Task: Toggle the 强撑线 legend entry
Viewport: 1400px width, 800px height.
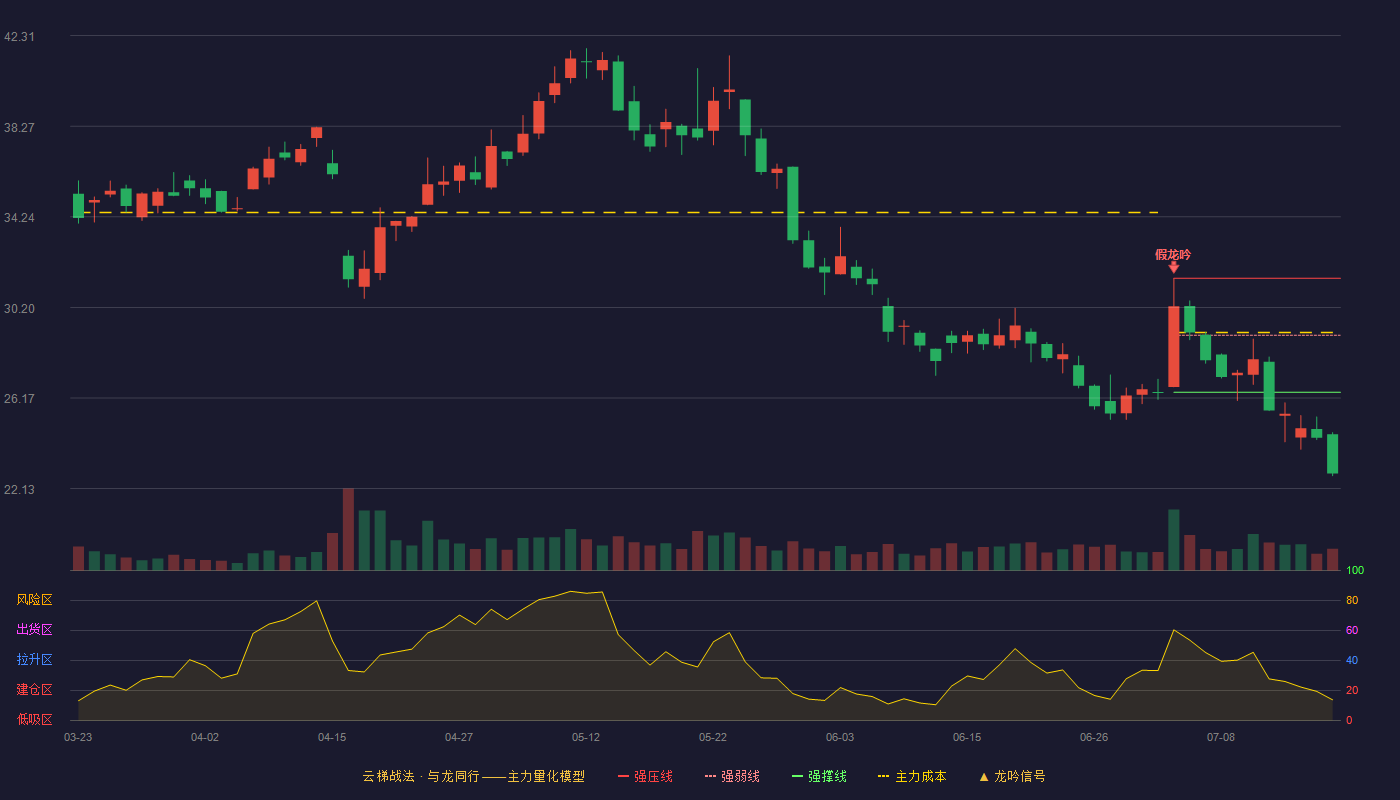Action: (x=819, y=776)
